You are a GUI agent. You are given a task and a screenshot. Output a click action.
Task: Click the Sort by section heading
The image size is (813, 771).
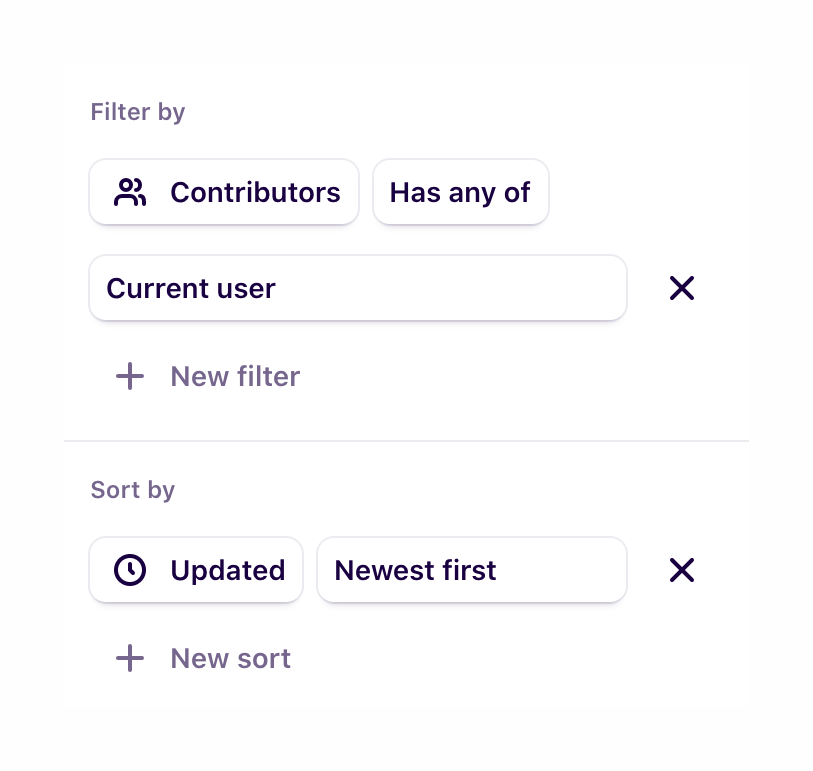coord(132,490)
